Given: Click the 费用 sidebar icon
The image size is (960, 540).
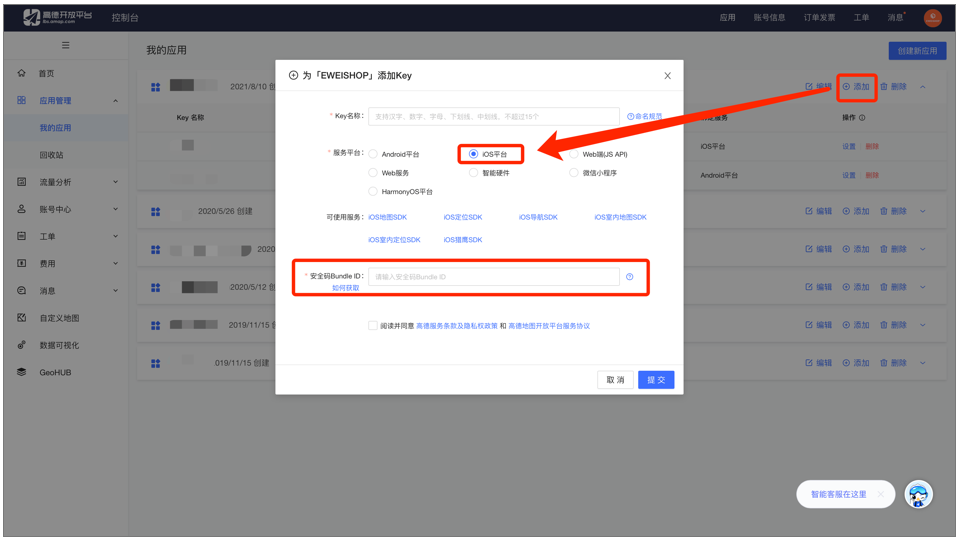Looking at the screenshot, I should coord(21,263).
